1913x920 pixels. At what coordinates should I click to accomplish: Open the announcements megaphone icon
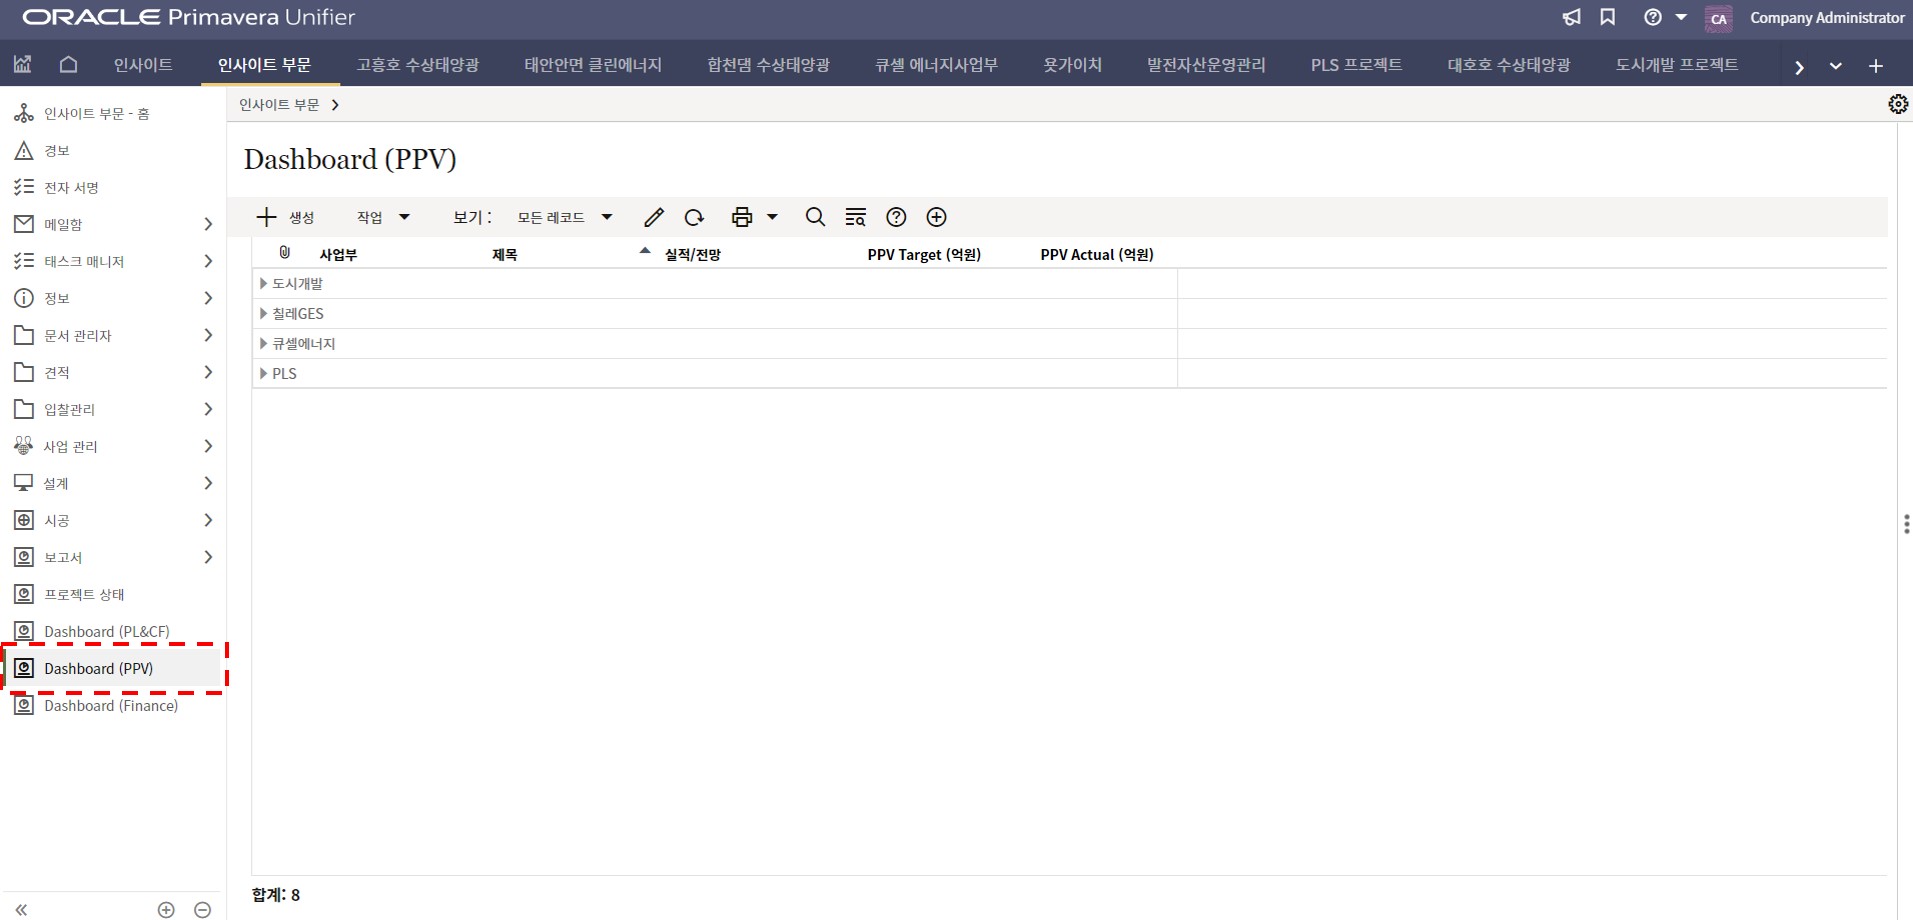point(1572,17)
